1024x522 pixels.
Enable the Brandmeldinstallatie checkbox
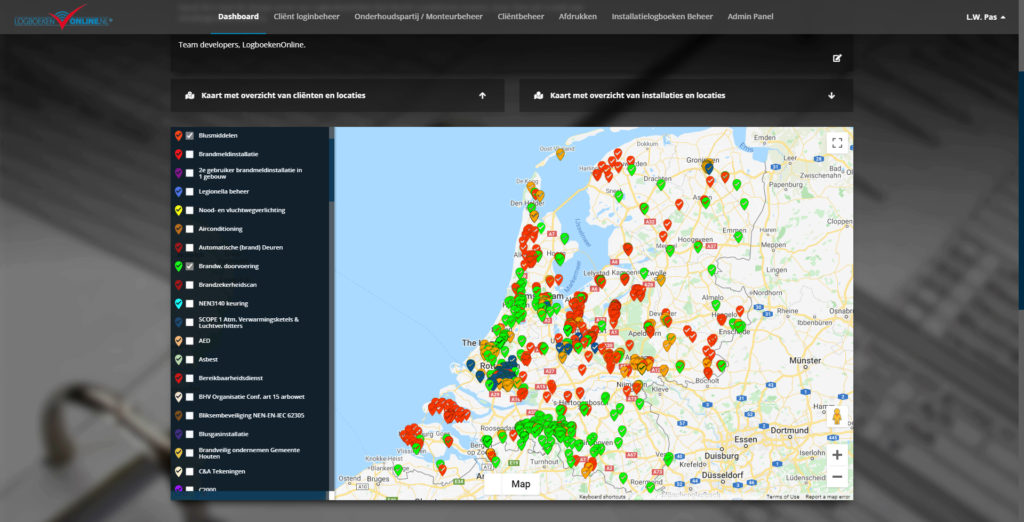click(190, 154)
